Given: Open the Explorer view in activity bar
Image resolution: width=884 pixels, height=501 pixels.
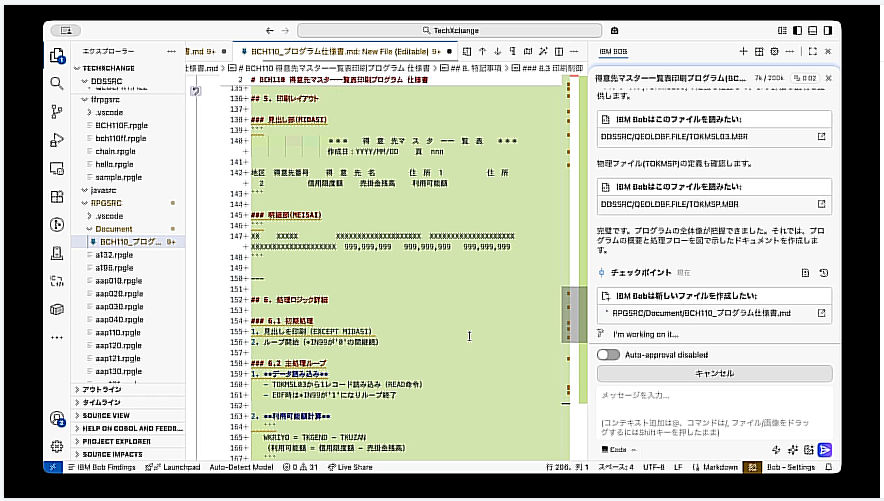Looking at the screenshot, I should (x=57, y=55).
